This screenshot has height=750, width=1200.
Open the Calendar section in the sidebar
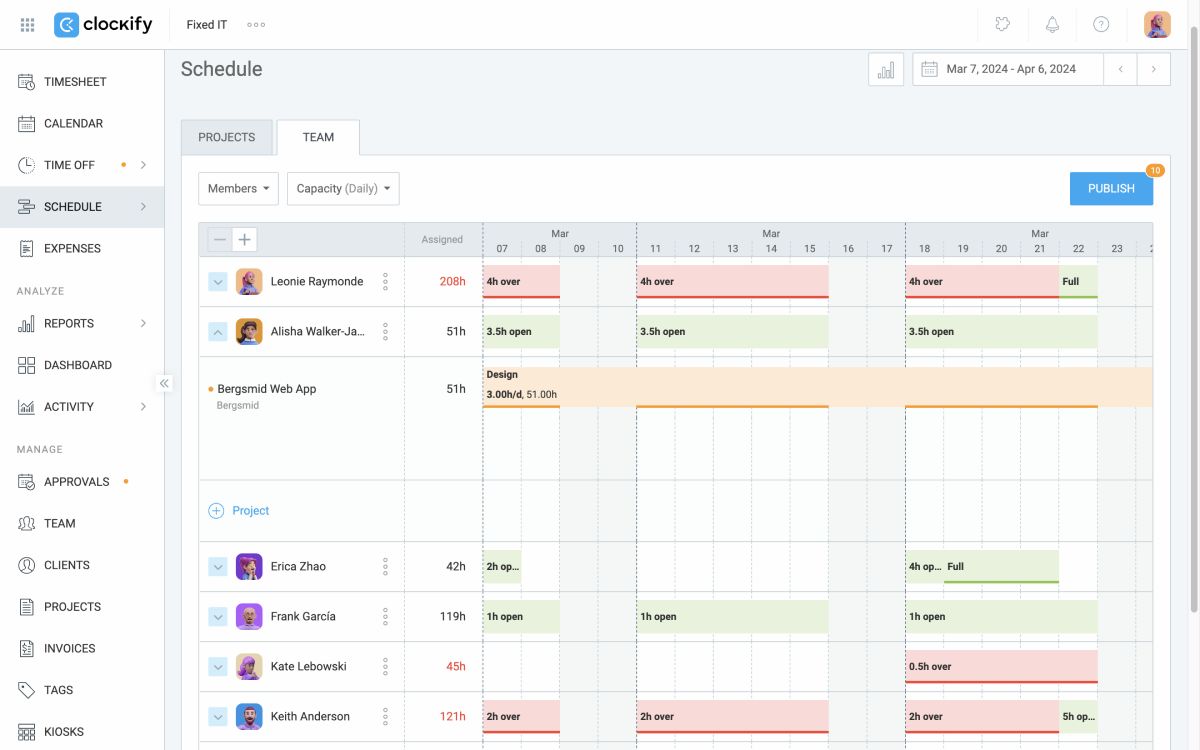(x=74, y=123)
